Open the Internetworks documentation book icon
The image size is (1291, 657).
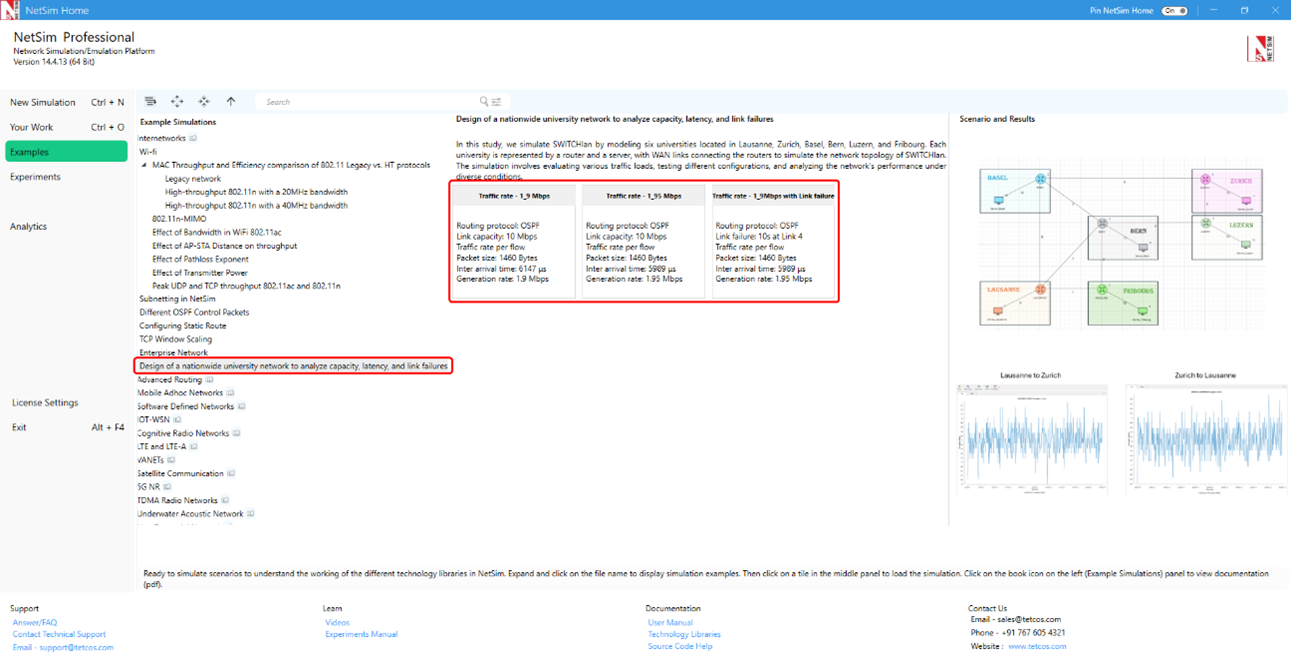(x=193, y=138)
